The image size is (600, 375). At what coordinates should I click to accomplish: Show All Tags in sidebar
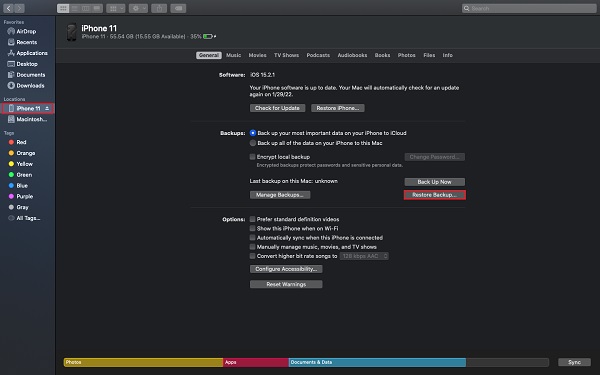28,218
